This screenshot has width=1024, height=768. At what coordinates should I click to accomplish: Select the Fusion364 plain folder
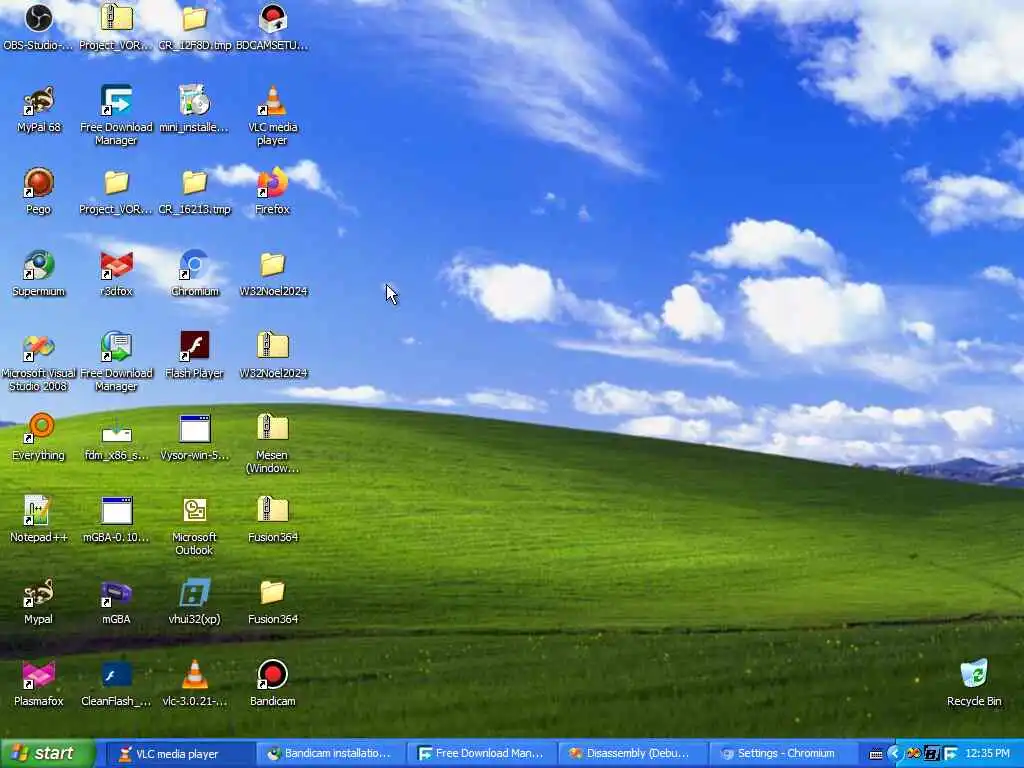click(x=272, y=601)
